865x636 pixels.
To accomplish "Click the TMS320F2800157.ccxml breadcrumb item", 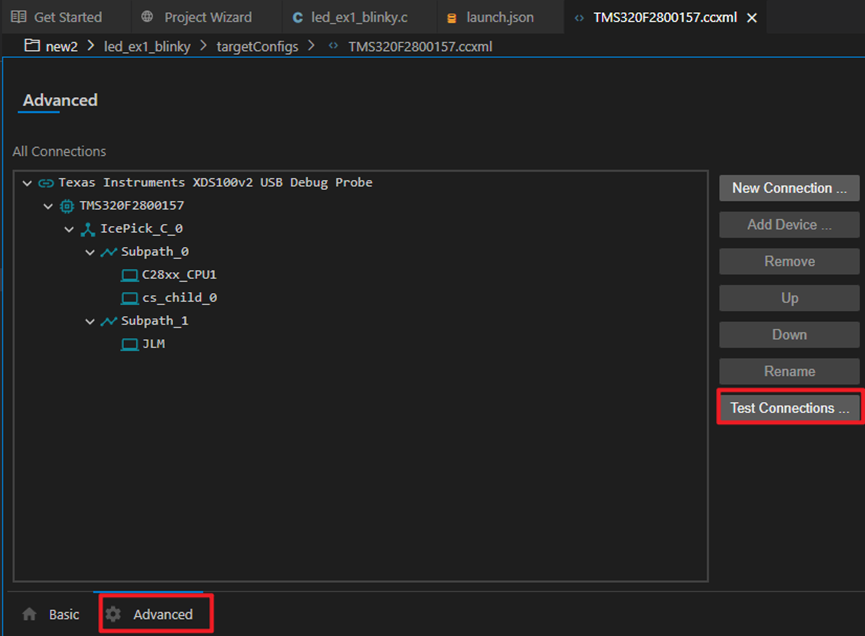I will (420, 46).
